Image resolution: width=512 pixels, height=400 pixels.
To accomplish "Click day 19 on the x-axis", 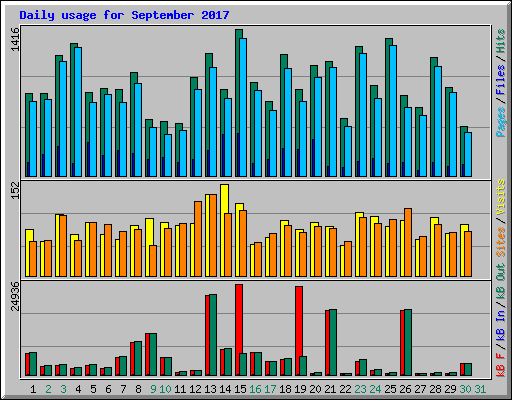I will coord(300,389).
